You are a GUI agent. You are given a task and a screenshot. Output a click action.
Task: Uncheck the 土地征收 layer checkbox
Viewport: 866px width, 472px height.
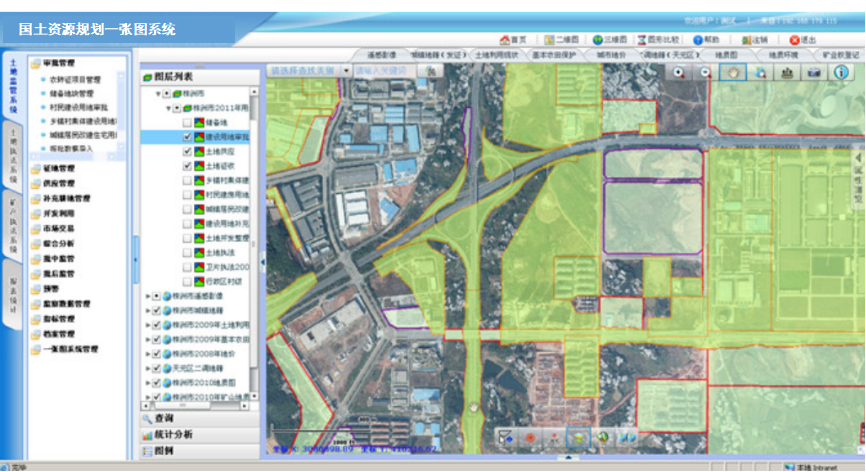[x=187, y=166]
